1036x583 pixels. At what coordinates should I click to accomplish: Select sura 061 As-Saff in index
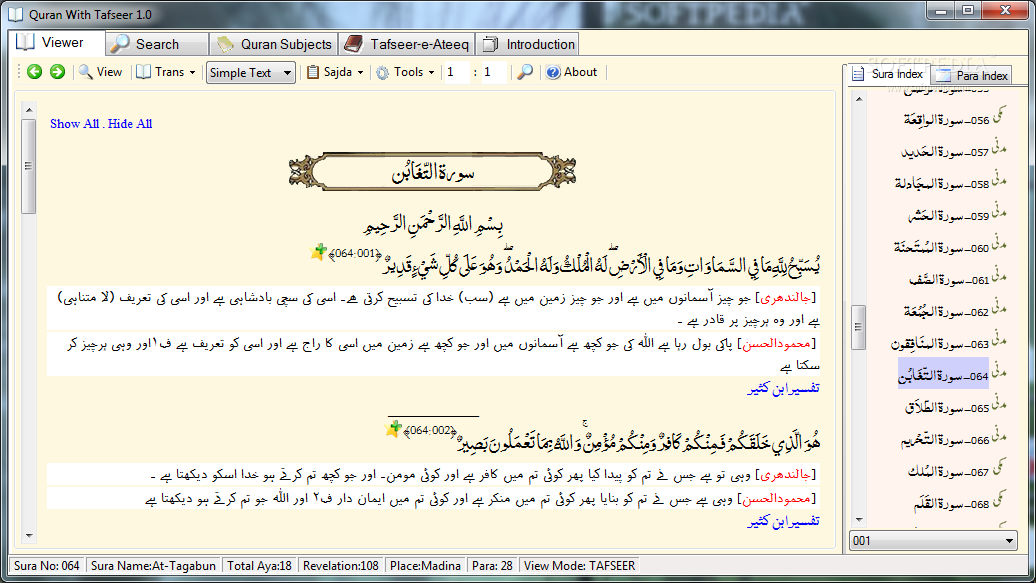(949, 280)
